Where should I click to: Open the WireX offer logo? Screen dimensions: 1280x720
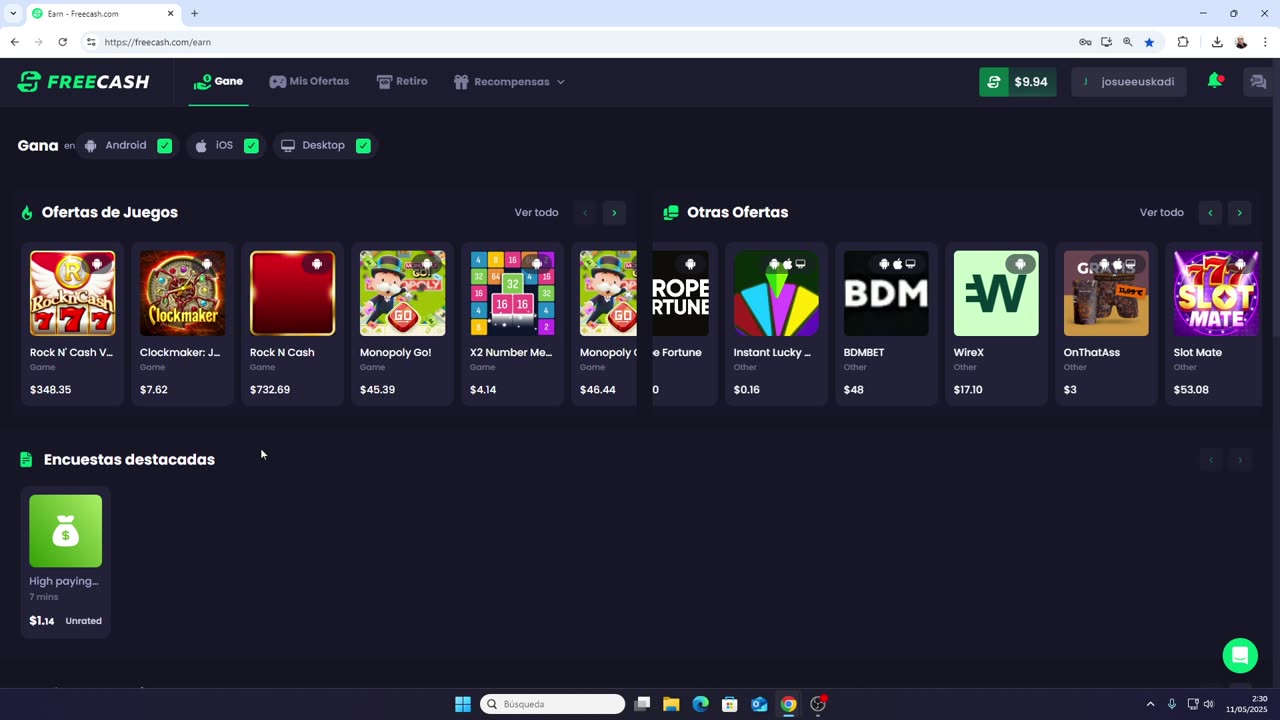click(x=996, y=293)
